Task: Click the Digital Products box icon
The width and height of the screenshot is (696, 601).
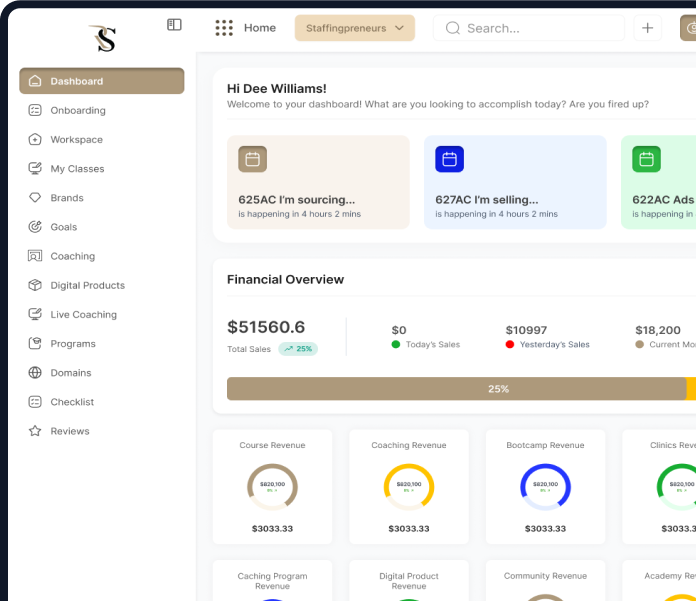Action: click(x=35, y=285)
